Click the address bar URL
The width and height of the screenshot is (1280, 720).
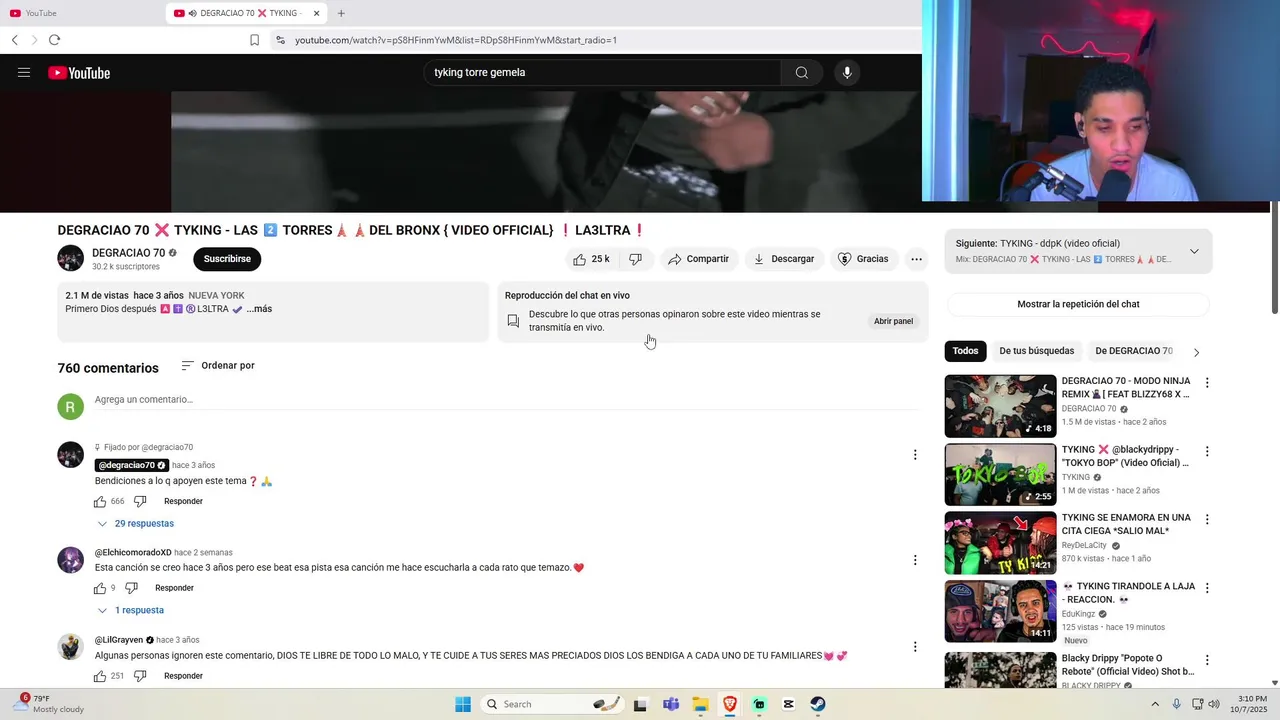456,40
